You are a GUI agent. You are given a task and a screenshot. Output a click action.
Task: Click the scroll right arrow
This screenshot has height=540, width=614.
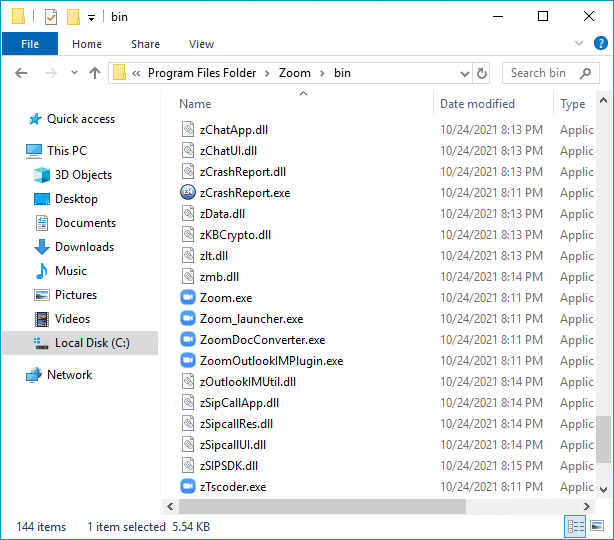(587, 506)
